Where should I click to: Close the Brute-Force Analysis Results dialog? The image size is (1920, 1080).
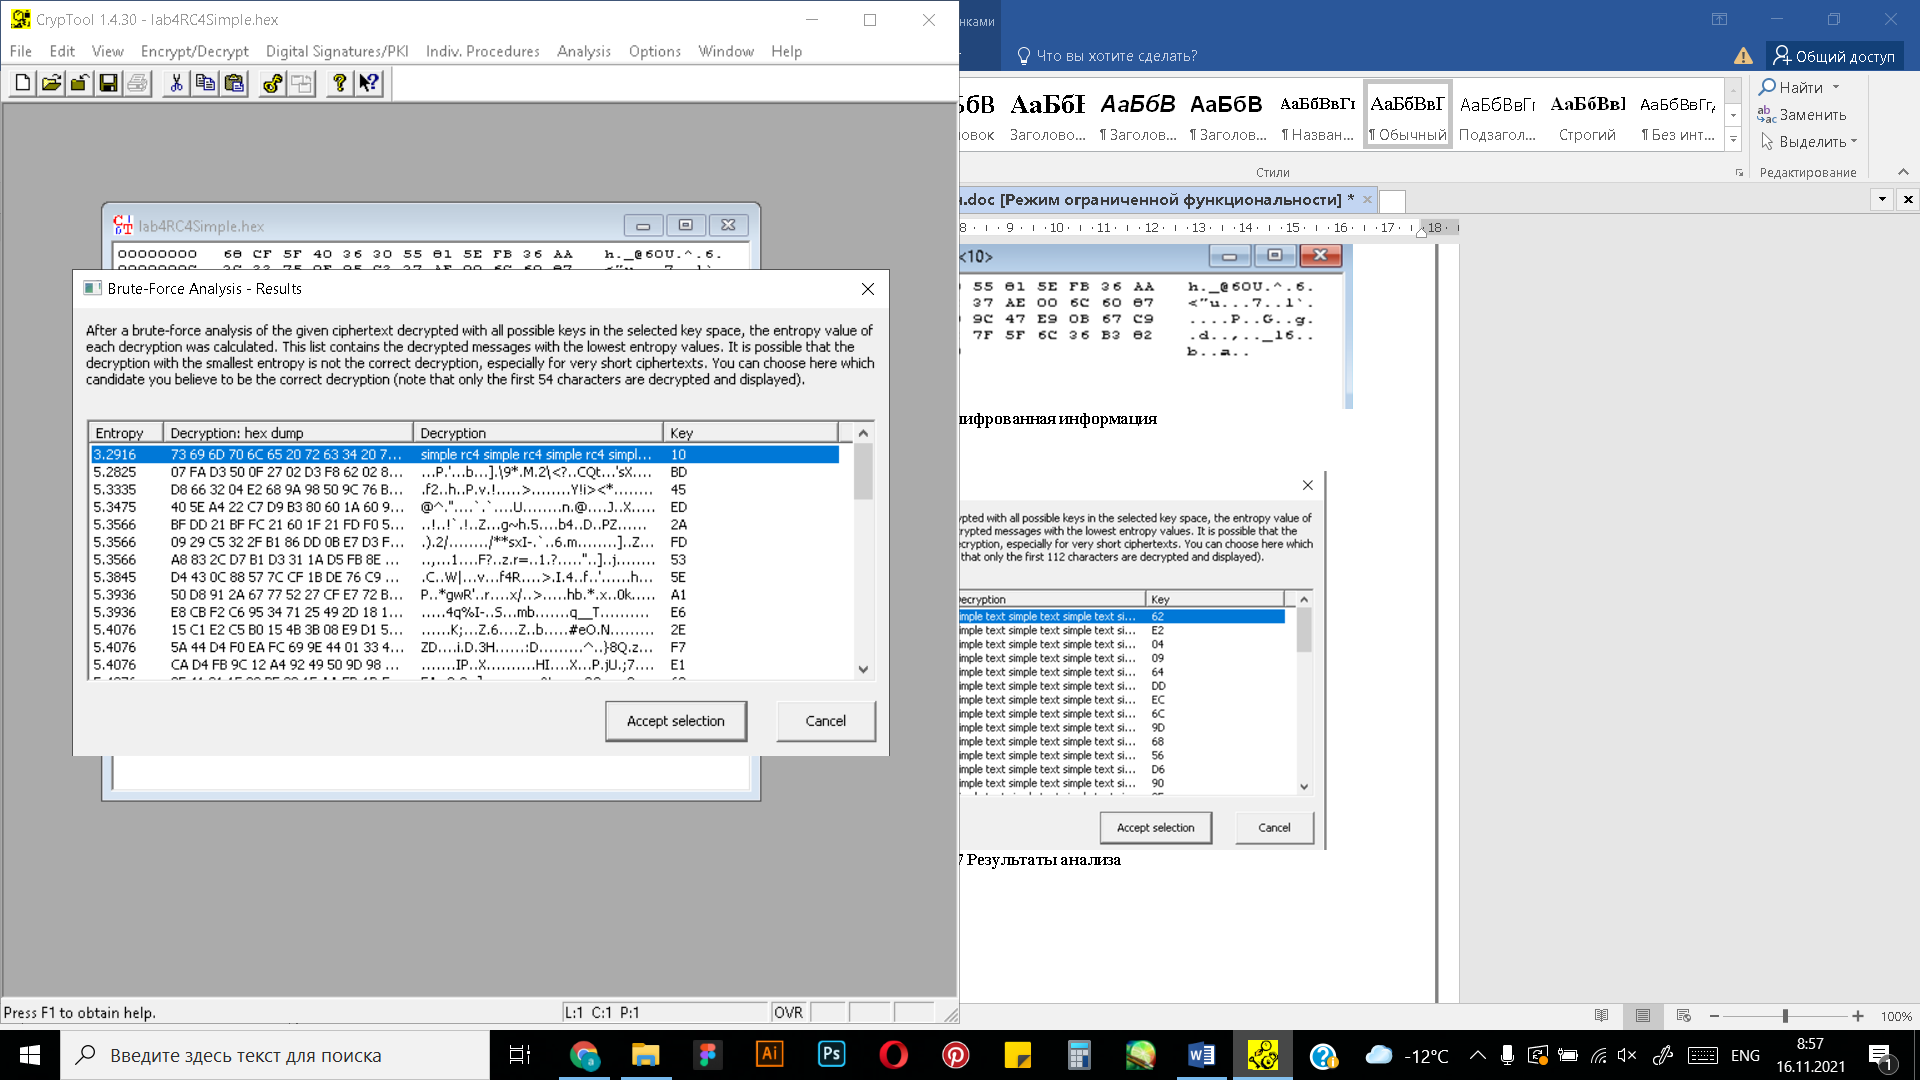pos(868,289)
